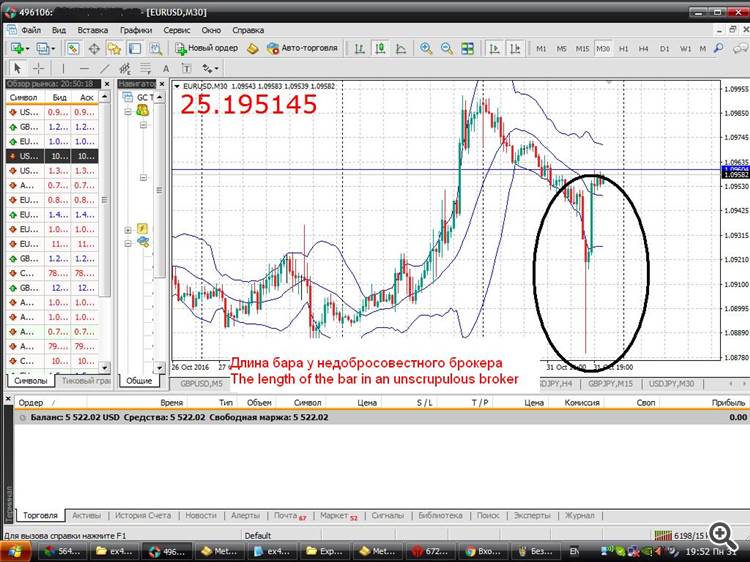750x562 pixels.
Task: Switch to the GBPJPY,M15 chart tab
Action: [610, 384]
